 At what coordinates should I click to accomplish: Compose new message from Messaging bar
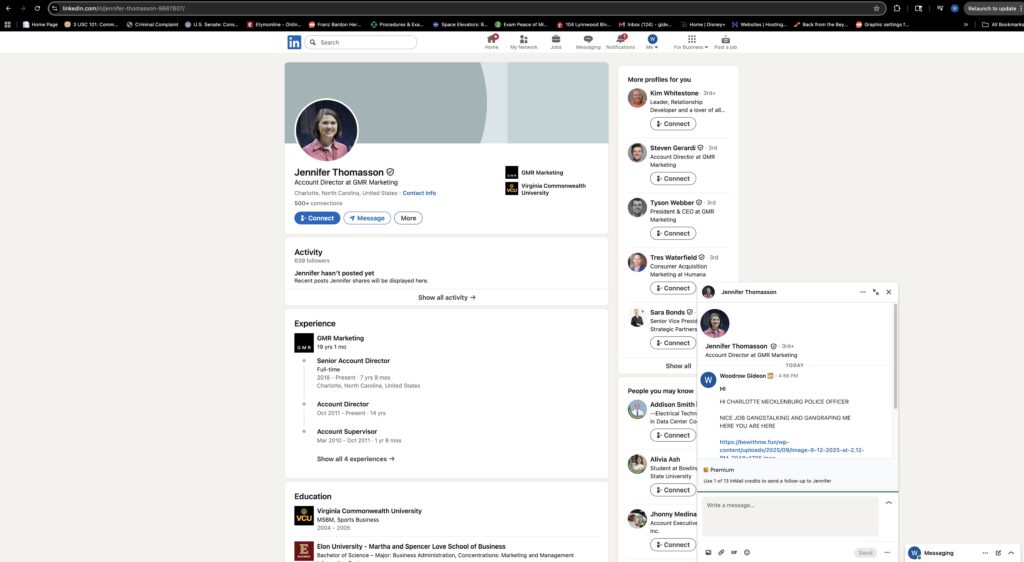(x=998, y=553)
